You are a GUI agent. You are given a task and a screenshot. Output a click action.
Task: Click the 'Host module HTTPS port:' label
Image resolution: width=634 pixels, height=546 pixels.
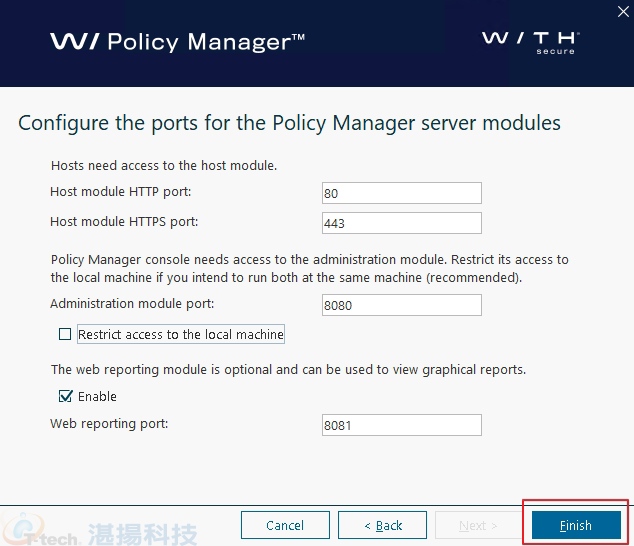[124, 222]
